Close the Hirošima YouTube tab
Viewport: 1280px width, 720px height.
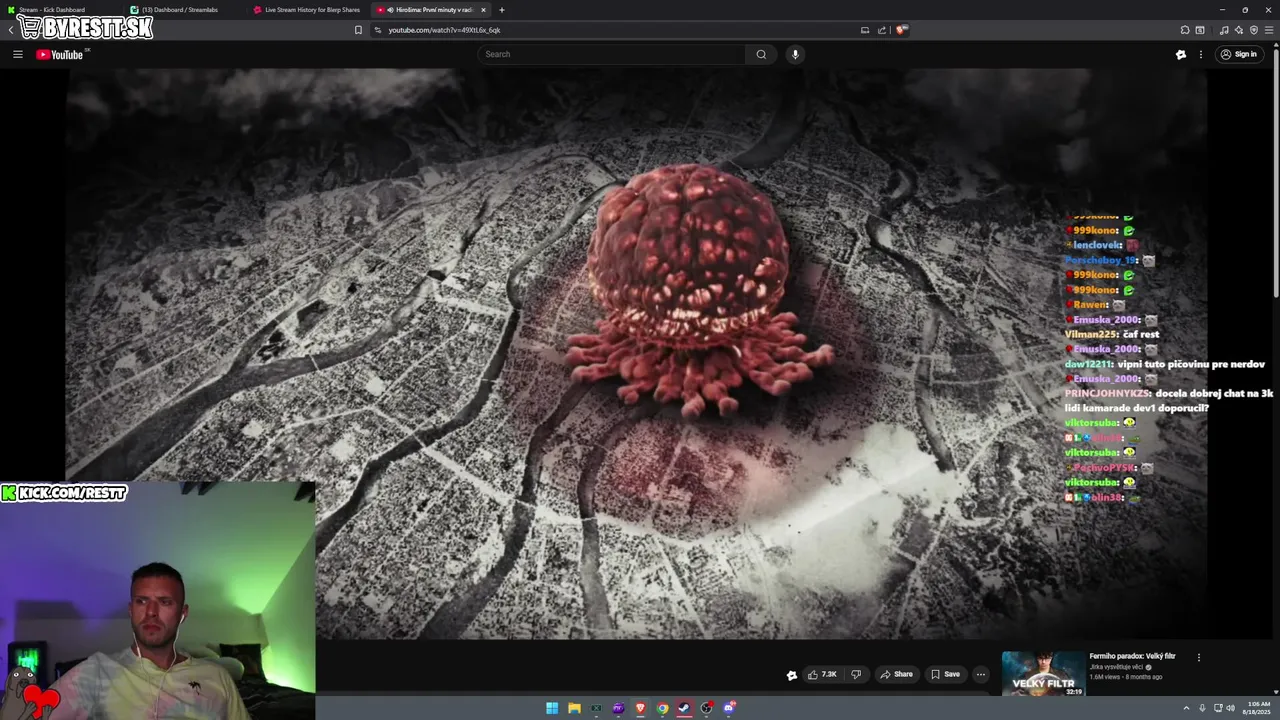tap(483, 10)
